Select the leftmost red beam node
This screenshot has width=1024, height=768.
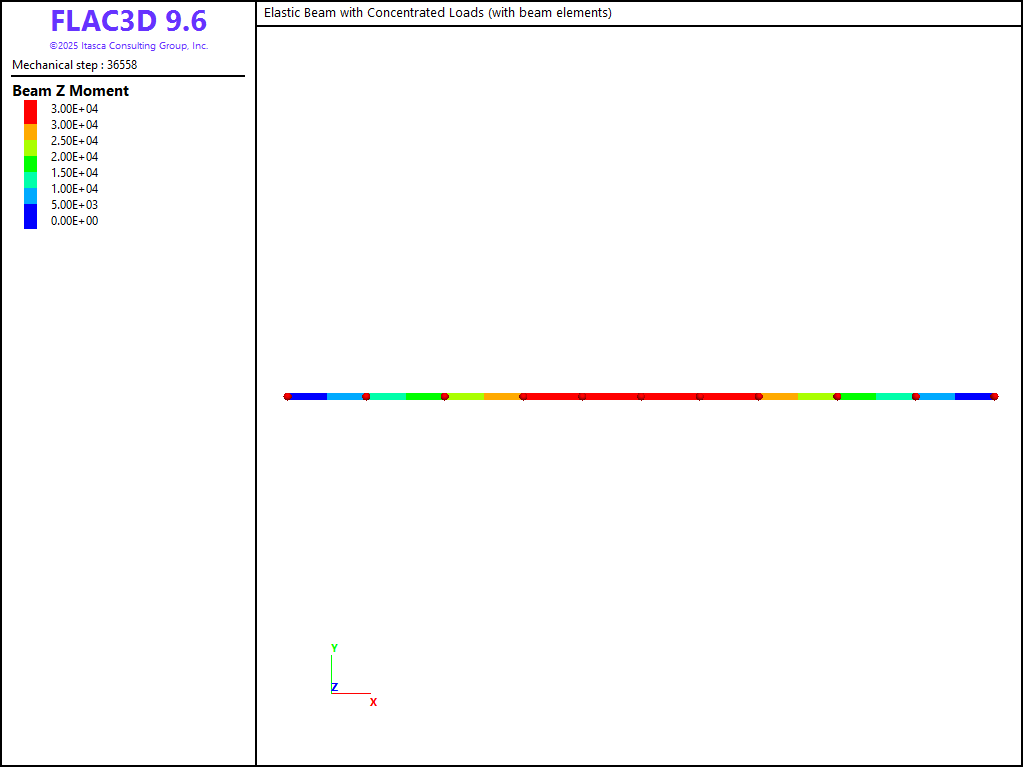click(288, 397)
